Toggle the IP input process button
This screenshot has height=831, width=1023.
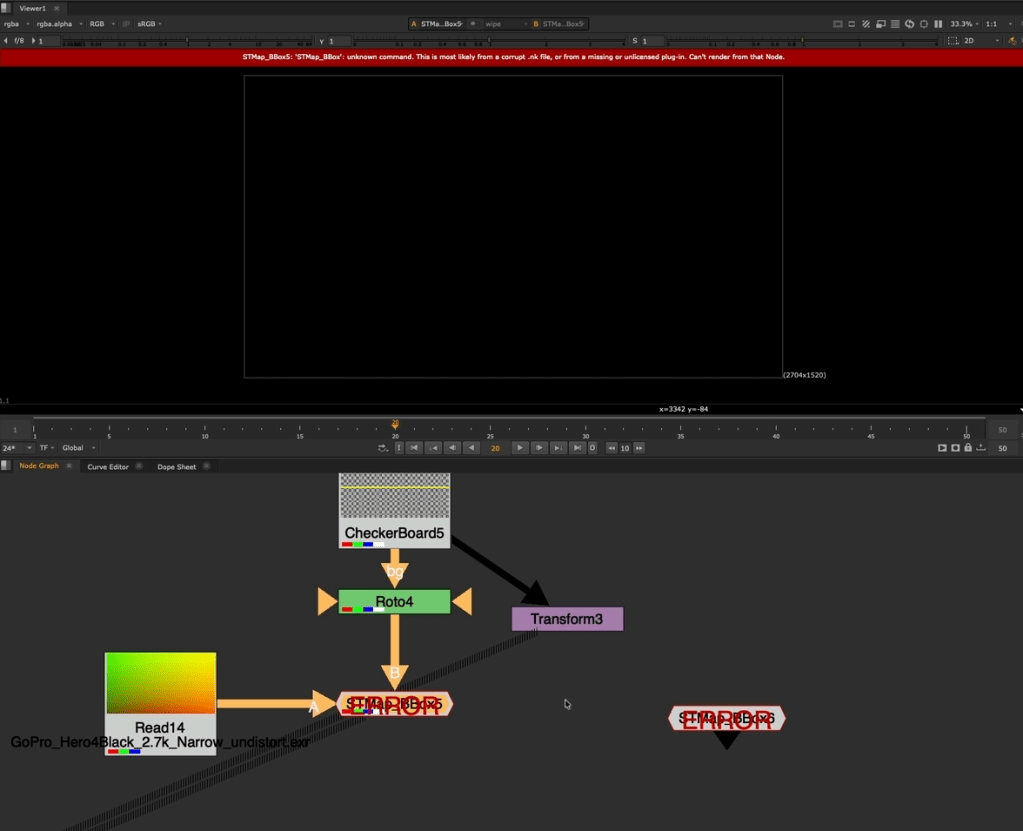click(x=126, y=24)
